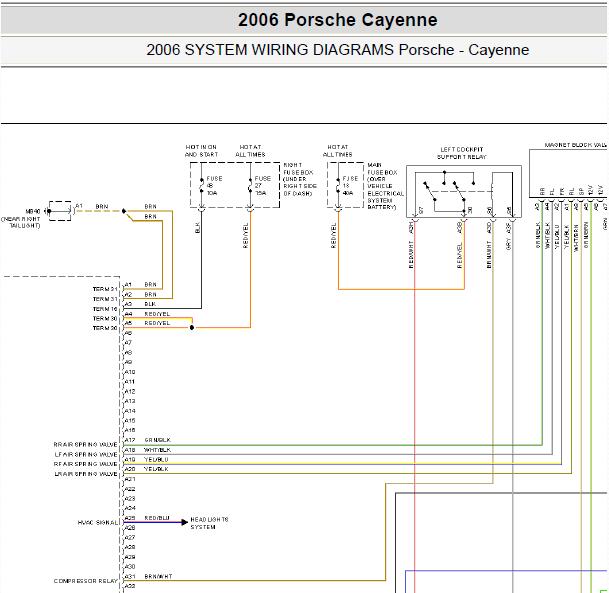Click the "RED/YEL" splice dot near pin A5
Viewport: 609px width, 593px height.
click(192, 328)
